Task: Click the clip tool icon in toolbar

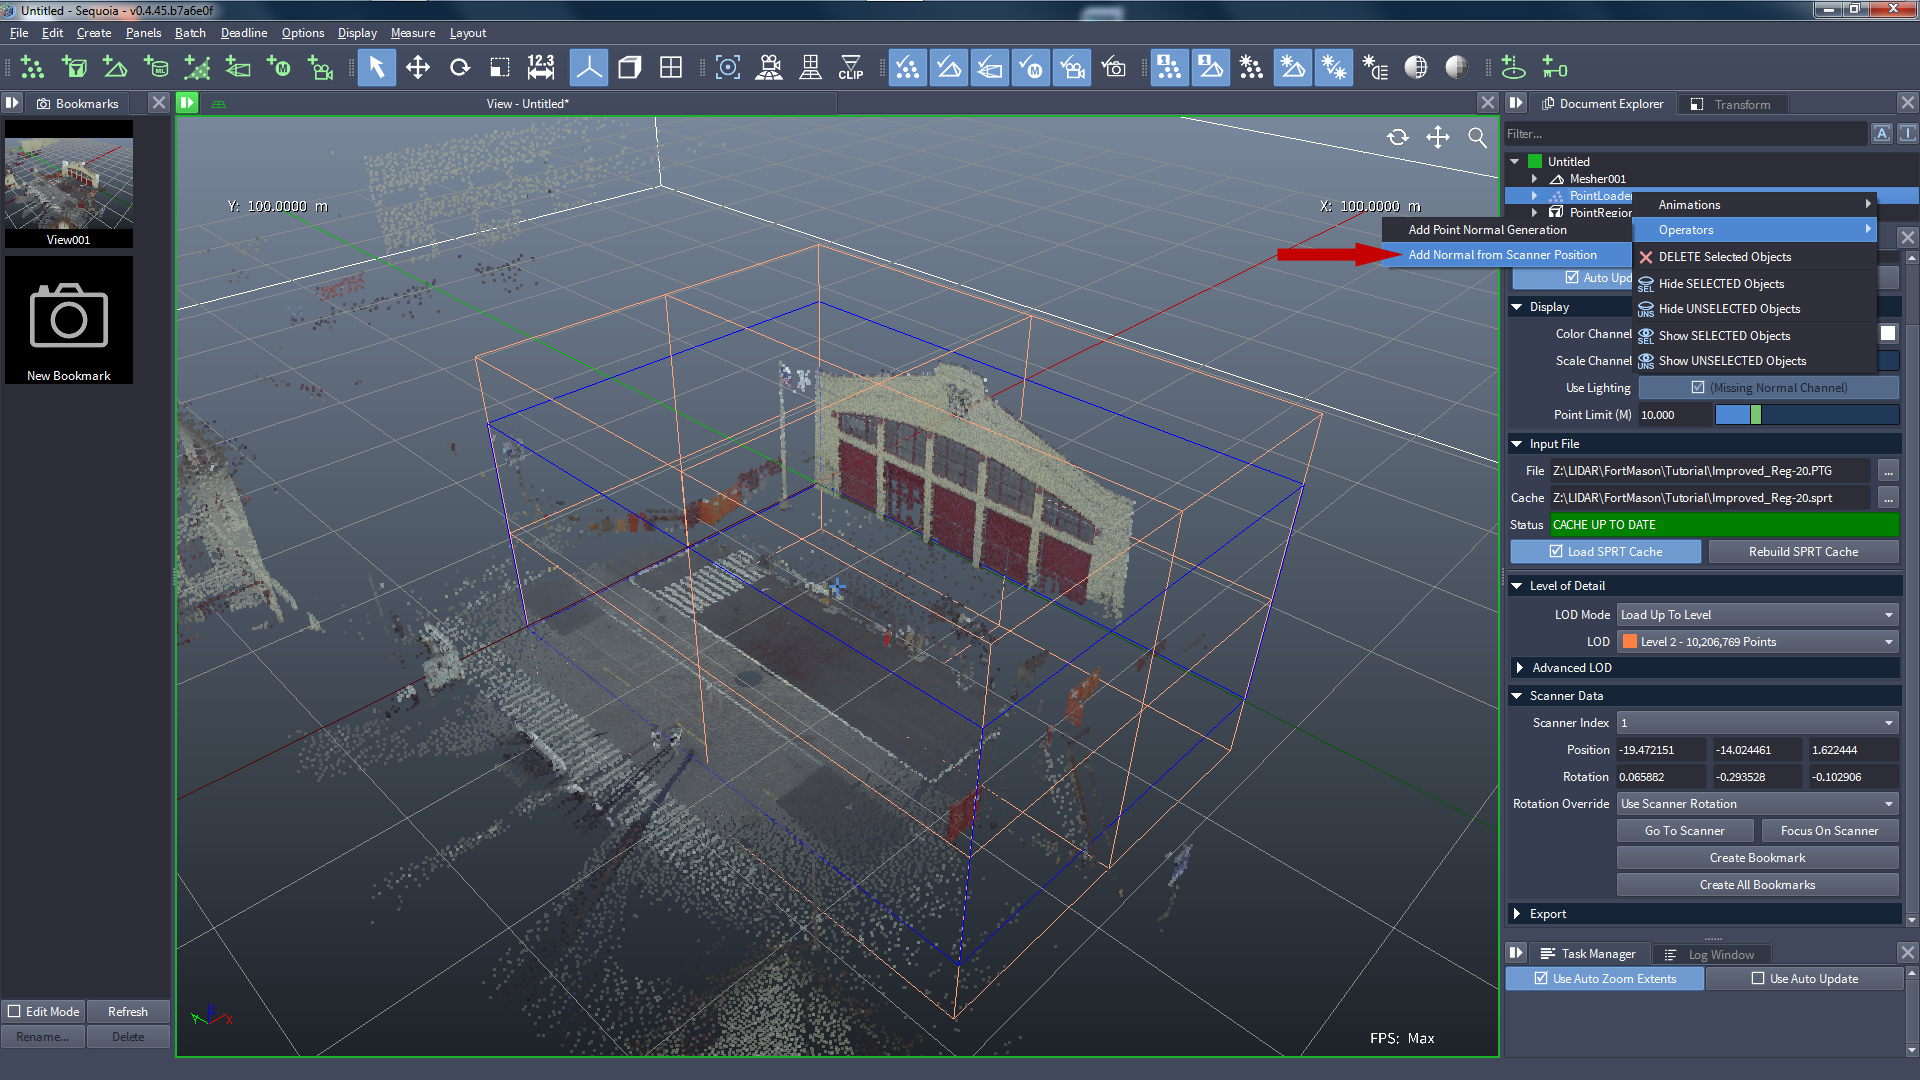Action: point(852,69)
